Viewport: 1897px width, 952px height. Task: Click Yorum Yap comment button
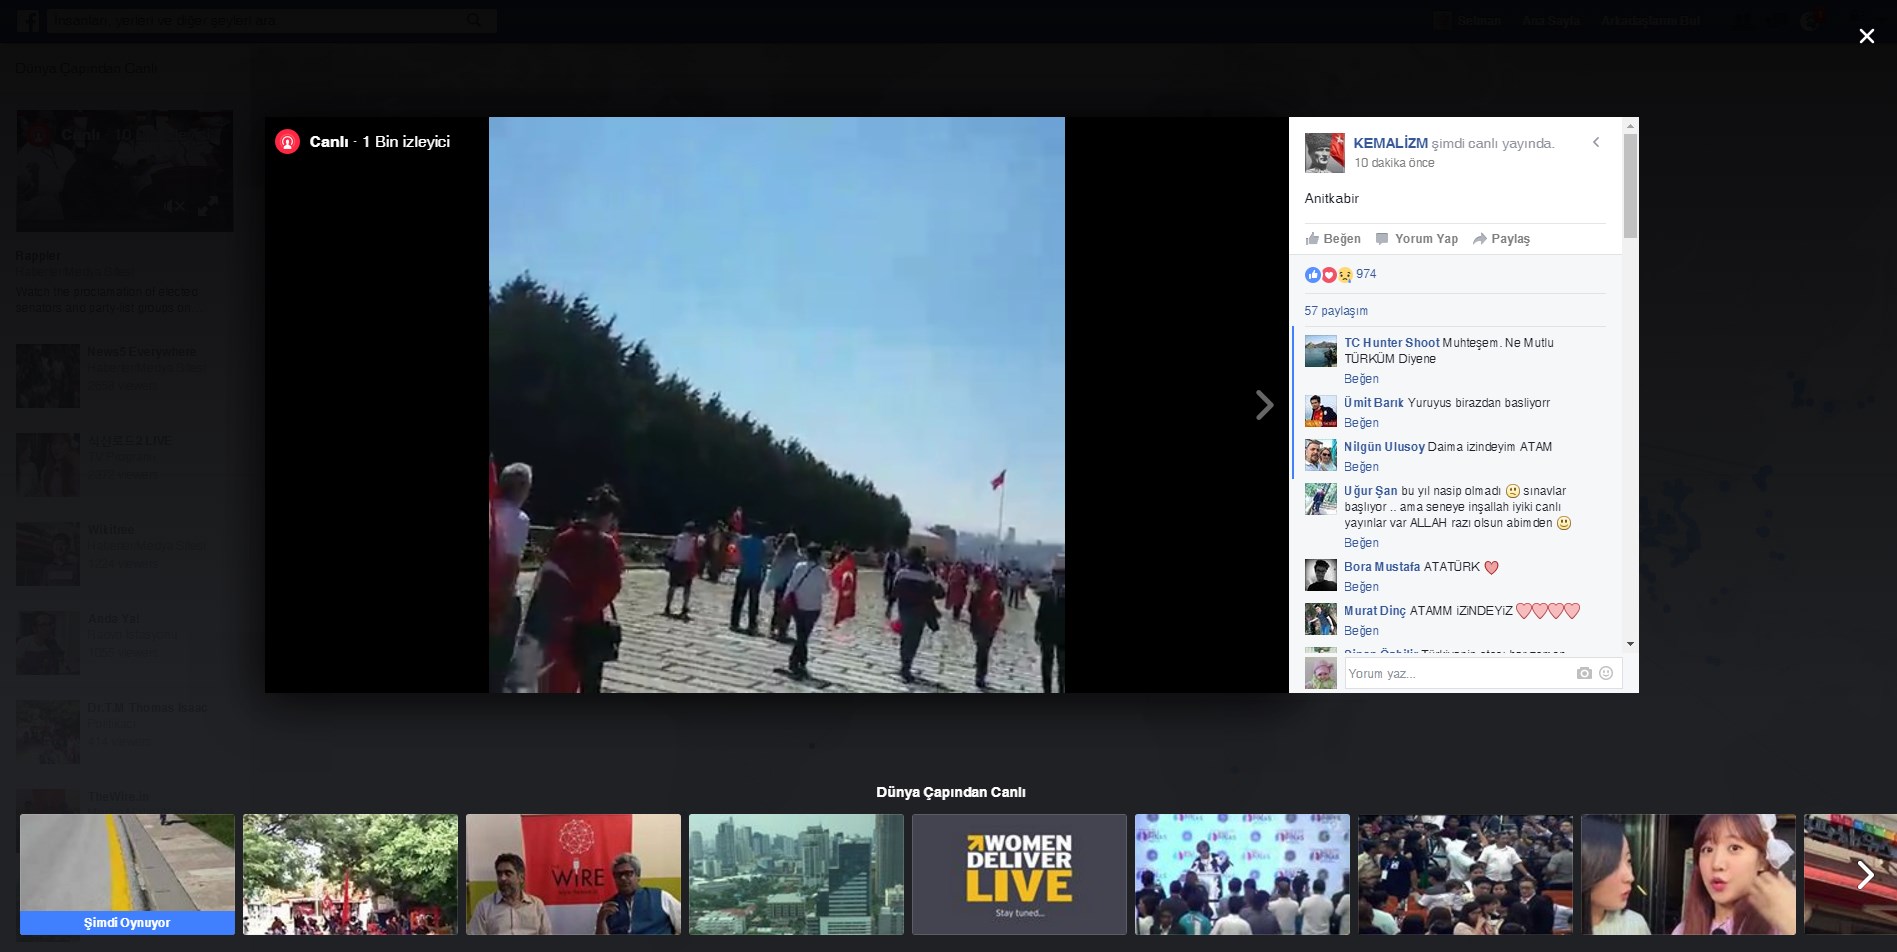point(1417,239)
